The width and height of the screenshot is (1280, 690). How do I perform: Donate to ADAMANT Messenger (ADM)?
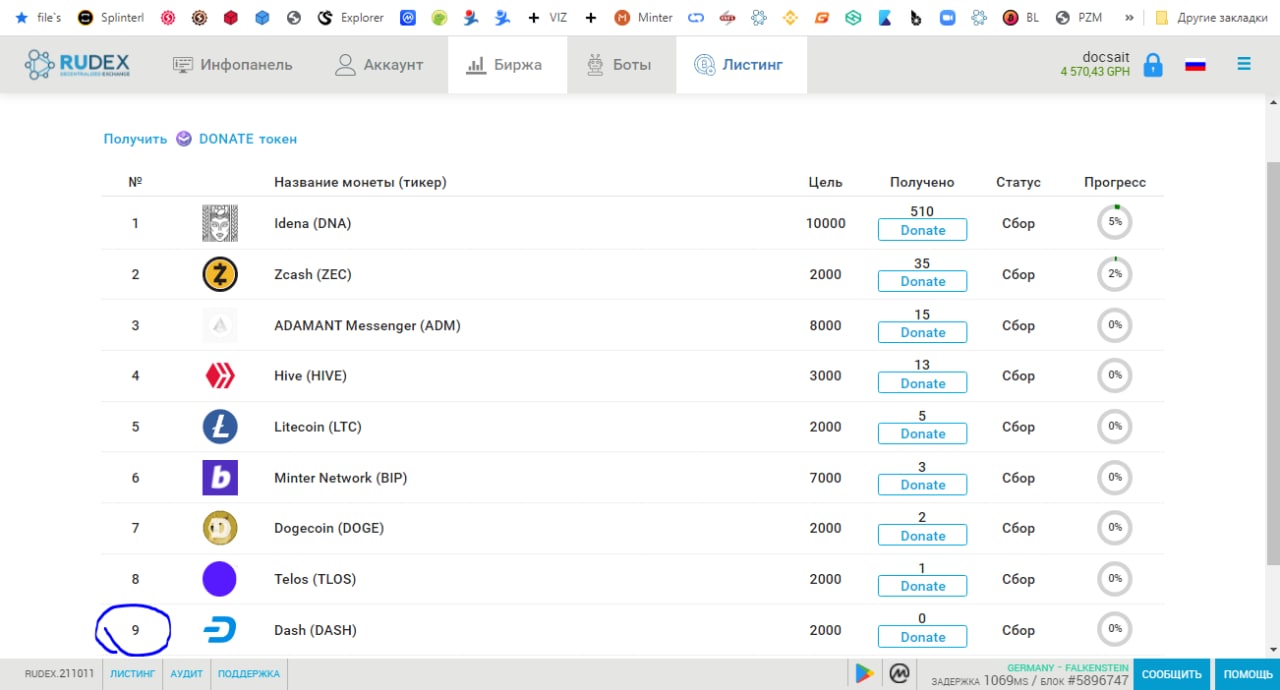coord(922,332)
